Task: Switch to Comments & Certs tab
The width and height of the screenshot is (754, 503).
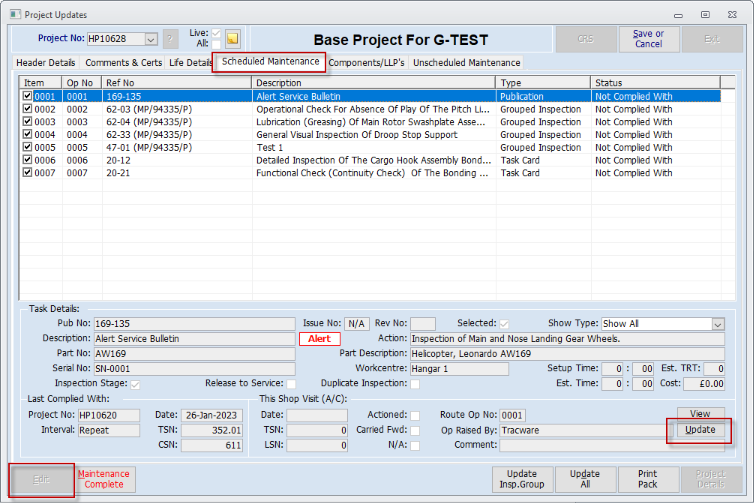Action: pos(124,63)
